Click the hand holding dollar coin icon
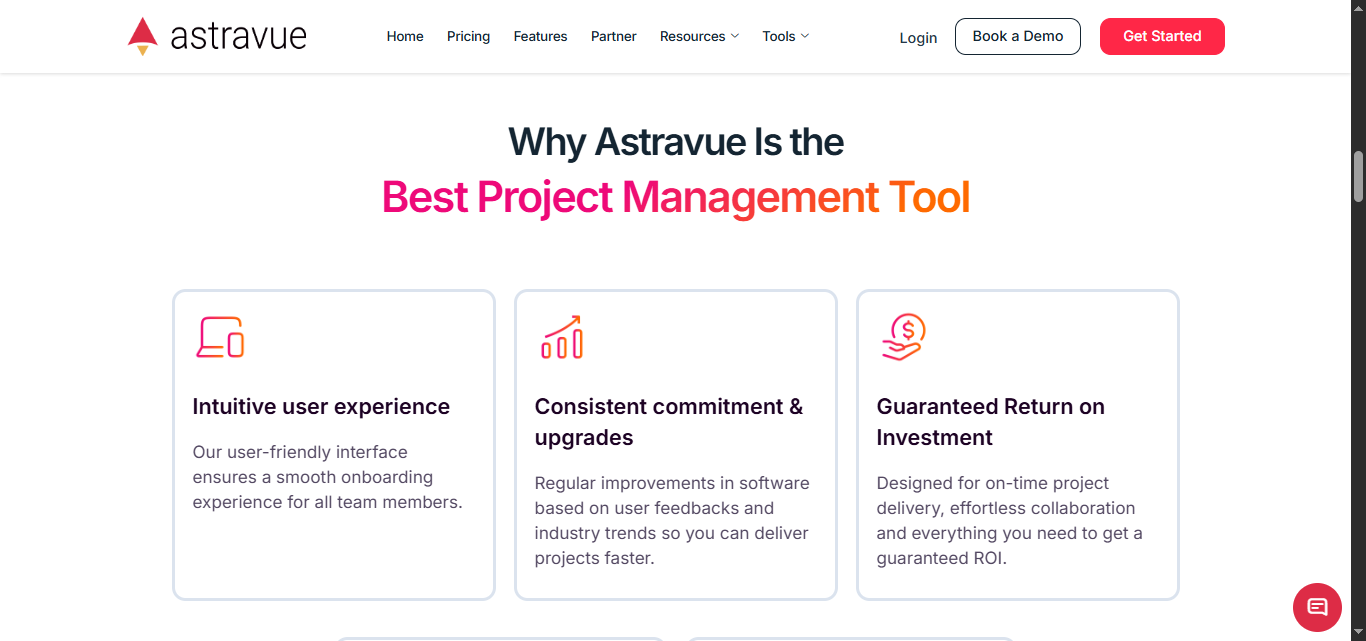This screenshot has height=641, width=1366. 903,337
